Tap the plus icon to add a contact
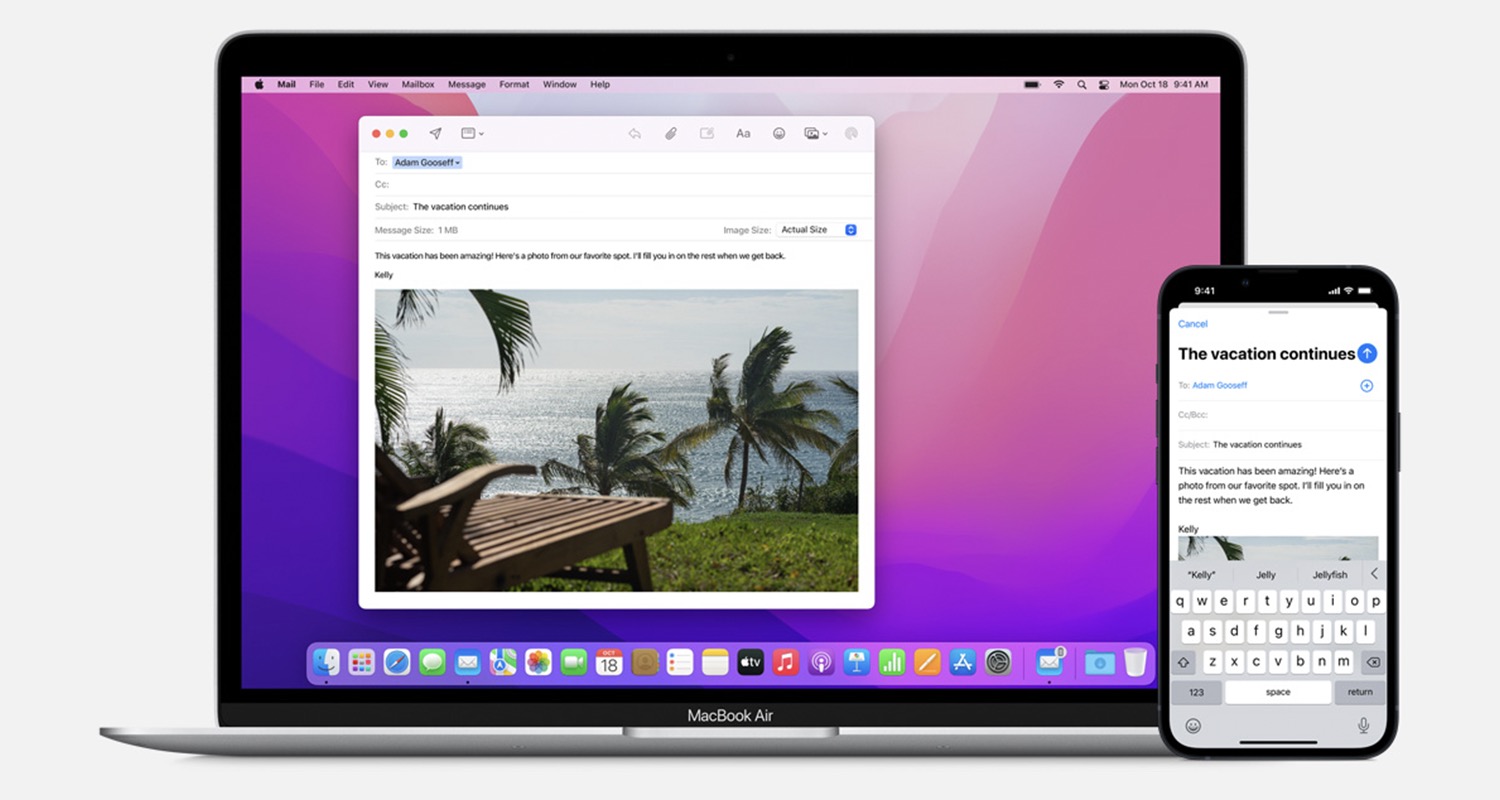This screenshot has width=1500, height=800. [1366, 386]
